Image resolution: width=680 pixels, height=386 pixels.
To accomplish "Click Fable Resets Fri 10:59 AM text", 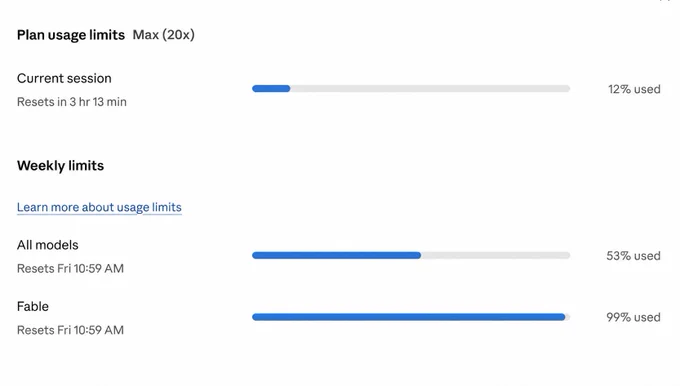I will [70, 330].
